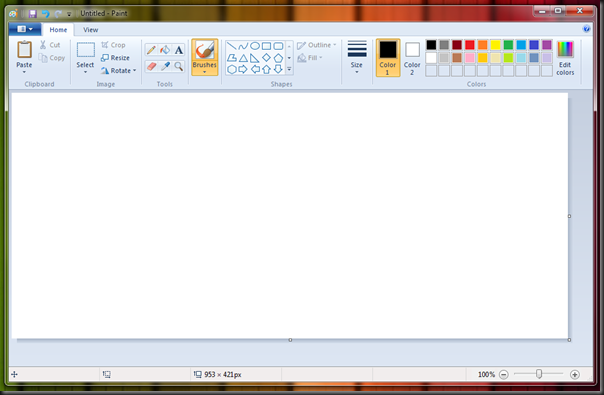Open the Brushes dropdown arrow
604x395 pixels.
click(205, 72)
